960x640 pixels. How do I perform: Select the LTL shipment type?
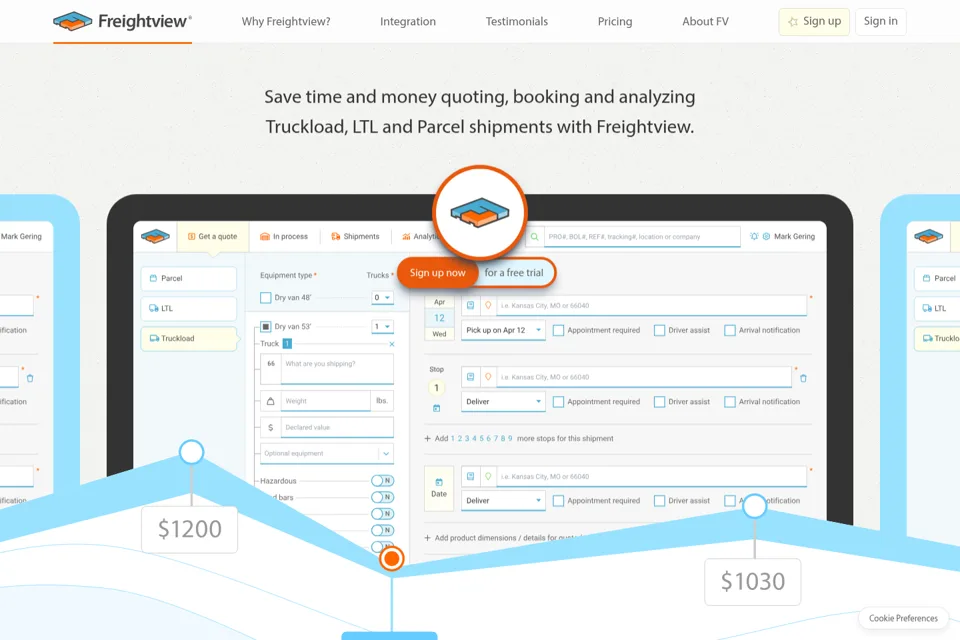click(x=189, y=308)
